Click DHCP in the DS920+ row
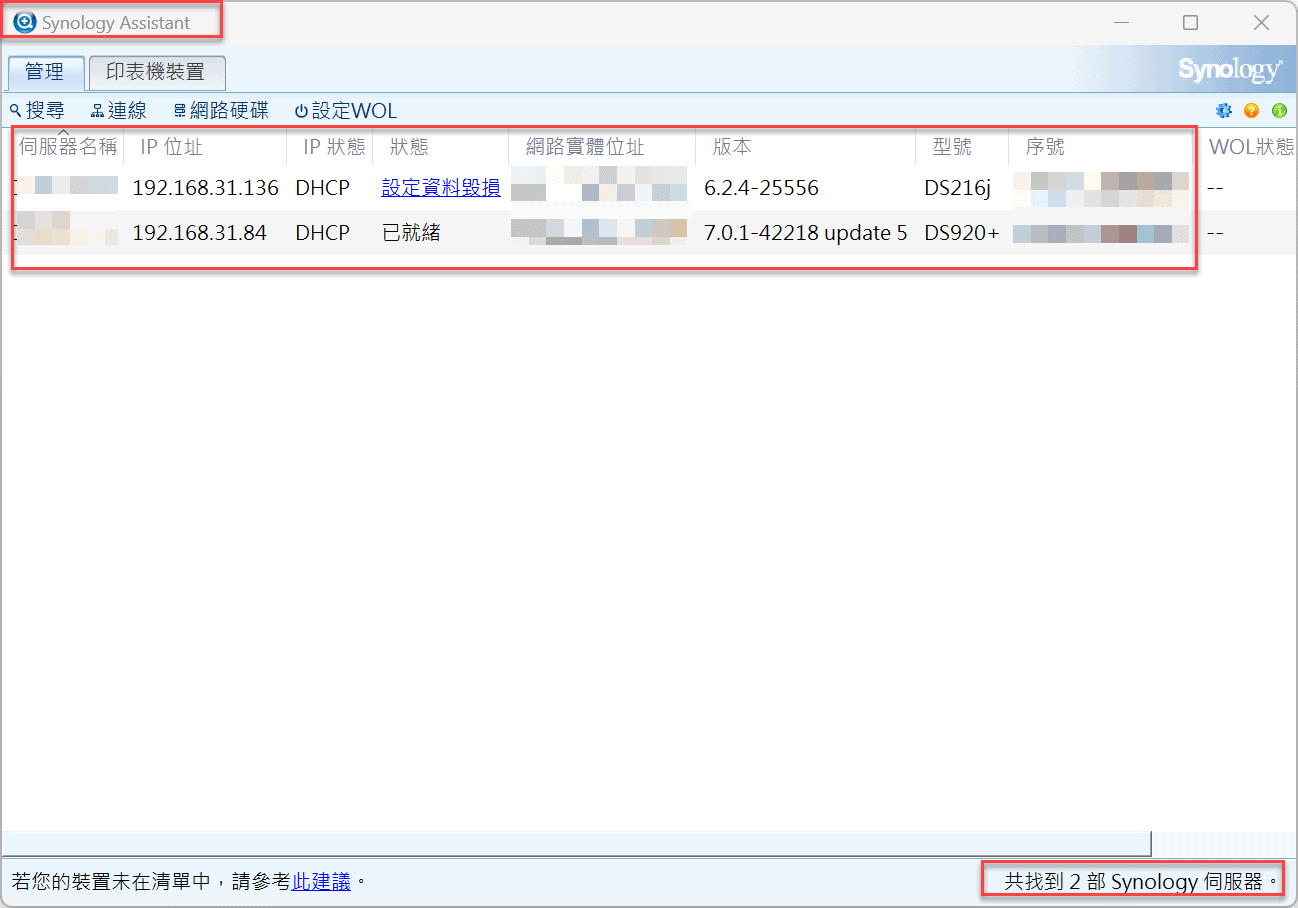Viewport: 1298px width, 908px height. tap(322, 233)
